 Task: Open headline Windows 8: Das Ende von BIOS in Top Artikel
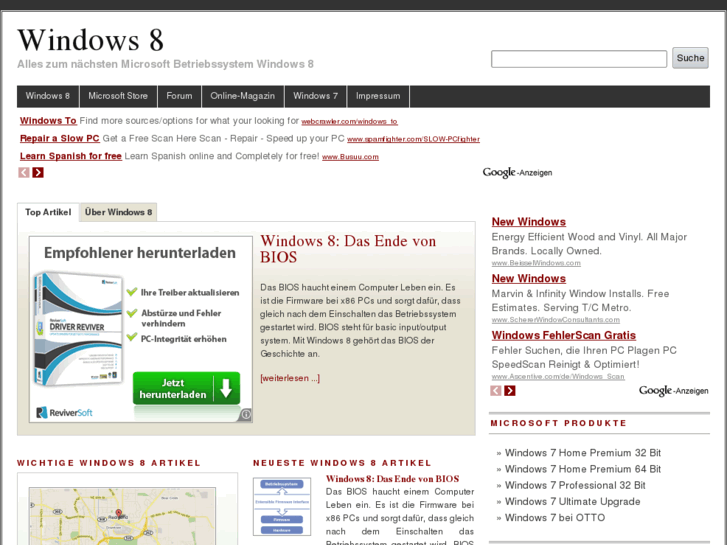click(x=348, y=249)
